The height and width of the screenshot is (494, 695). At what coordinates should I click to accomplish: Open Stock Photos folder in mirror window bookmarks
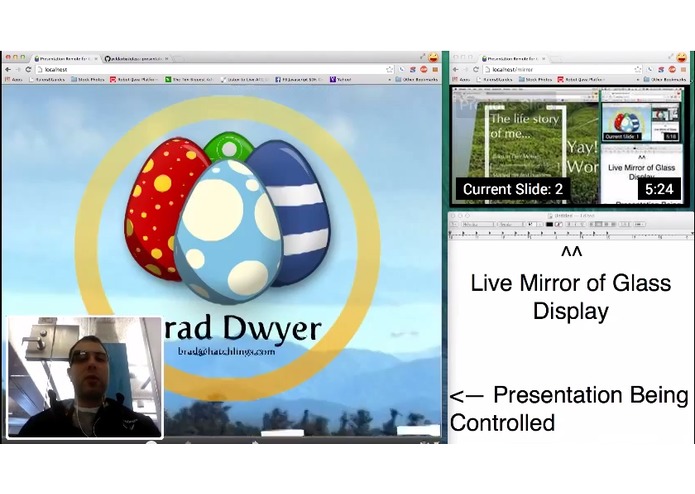tap(535, 80)
